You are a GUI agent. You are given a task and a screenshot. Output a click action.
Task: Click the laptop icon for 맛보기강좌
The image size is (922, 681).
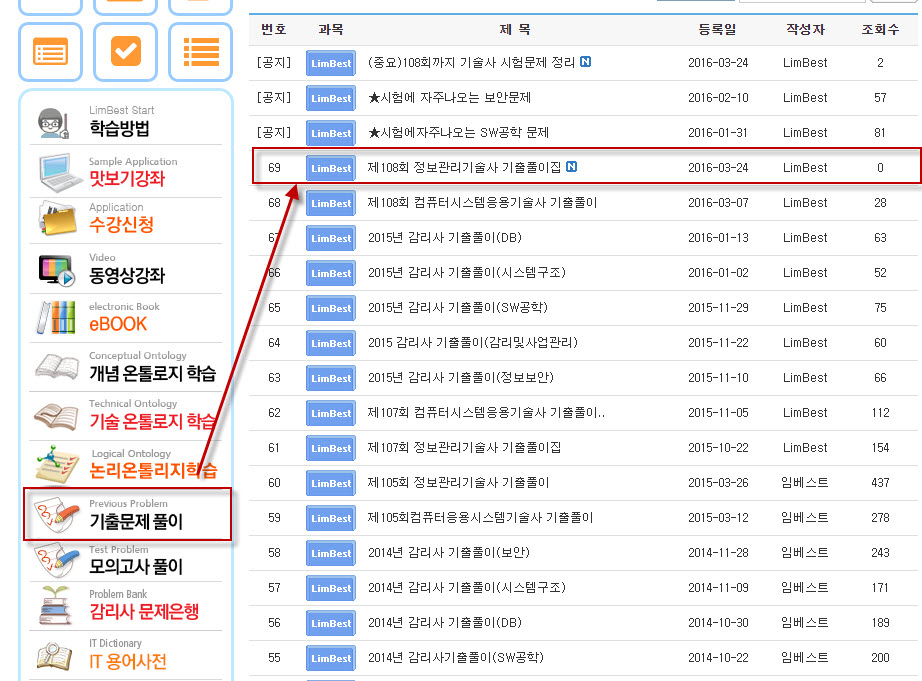[61, 173]
